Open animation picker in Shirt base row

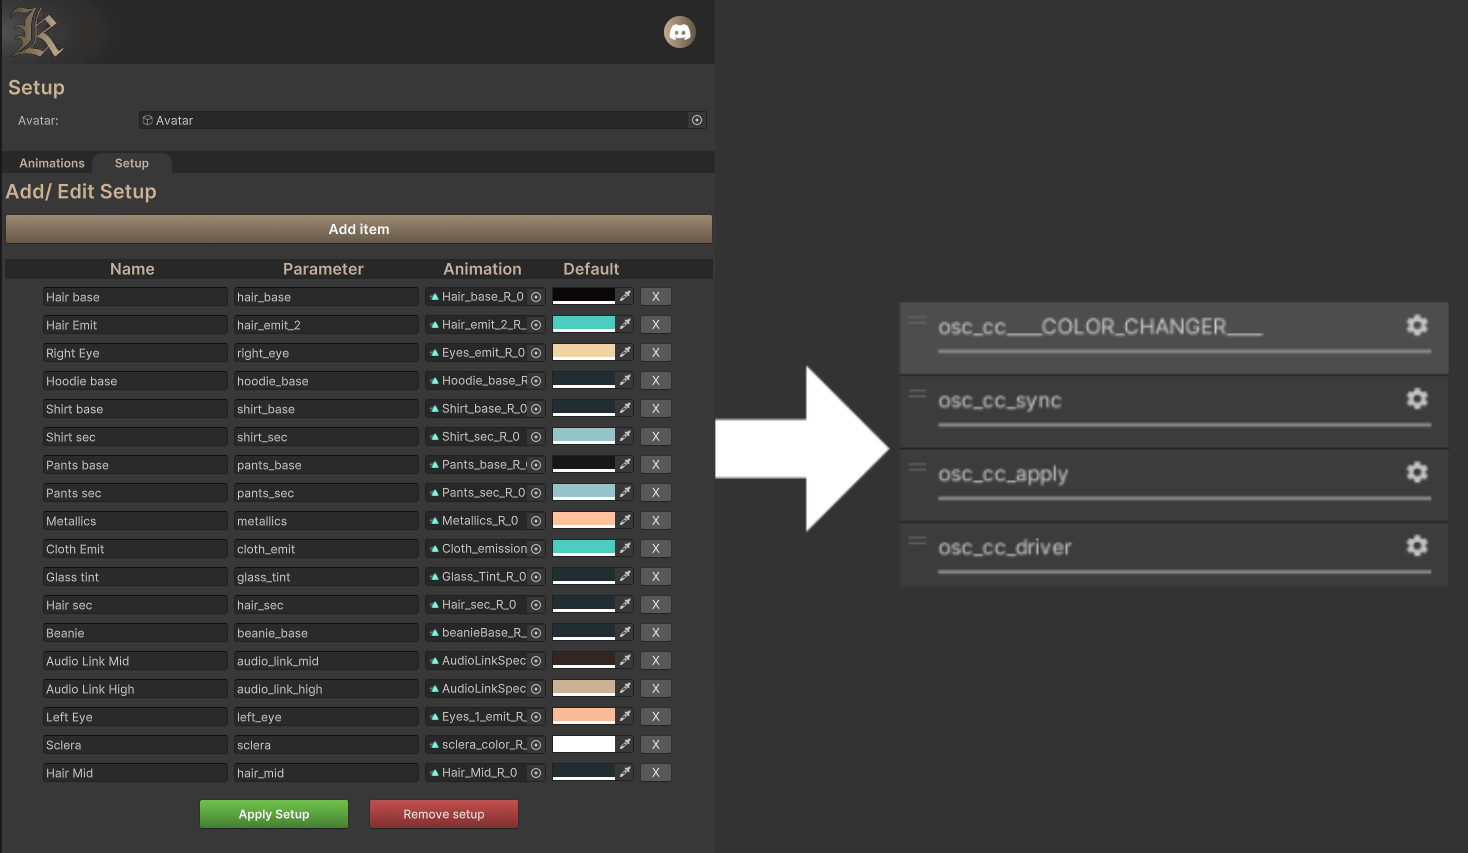536,409
